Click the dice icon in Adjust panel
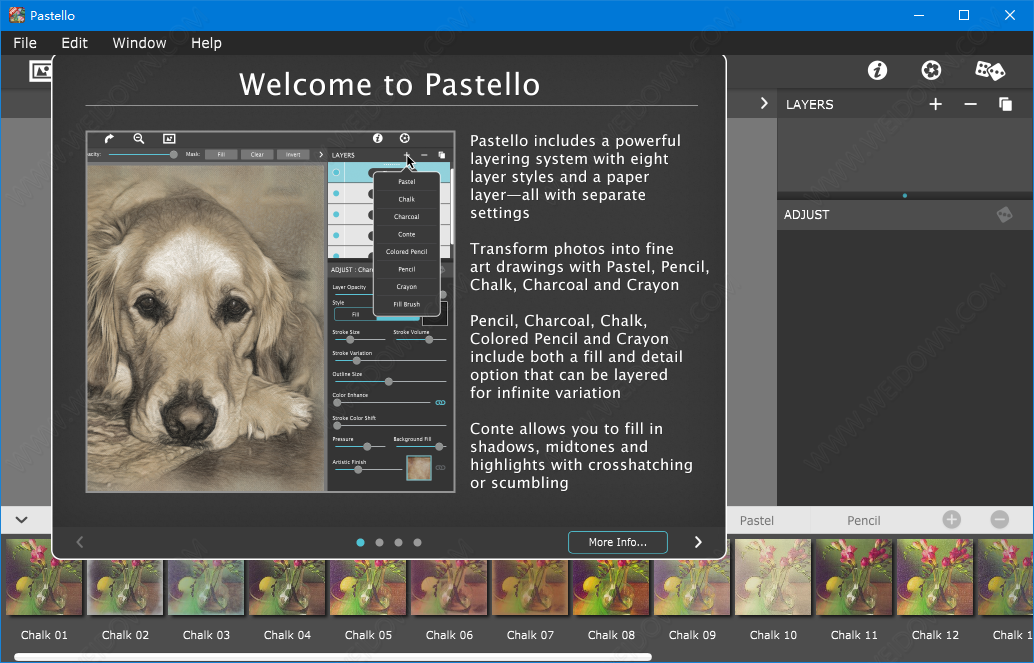This screenshot has height=663, width=1034. pyautogui.click(x=1004, y=214)
